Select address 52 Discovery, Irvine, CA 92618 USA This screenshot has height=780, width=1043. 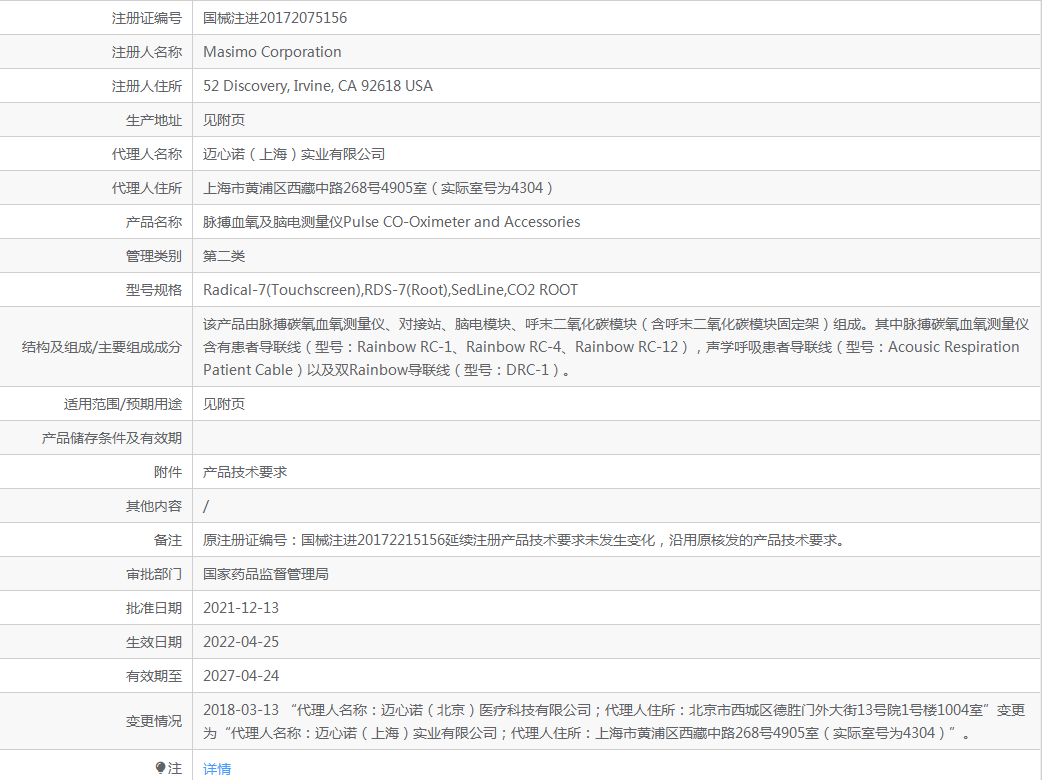318,86
